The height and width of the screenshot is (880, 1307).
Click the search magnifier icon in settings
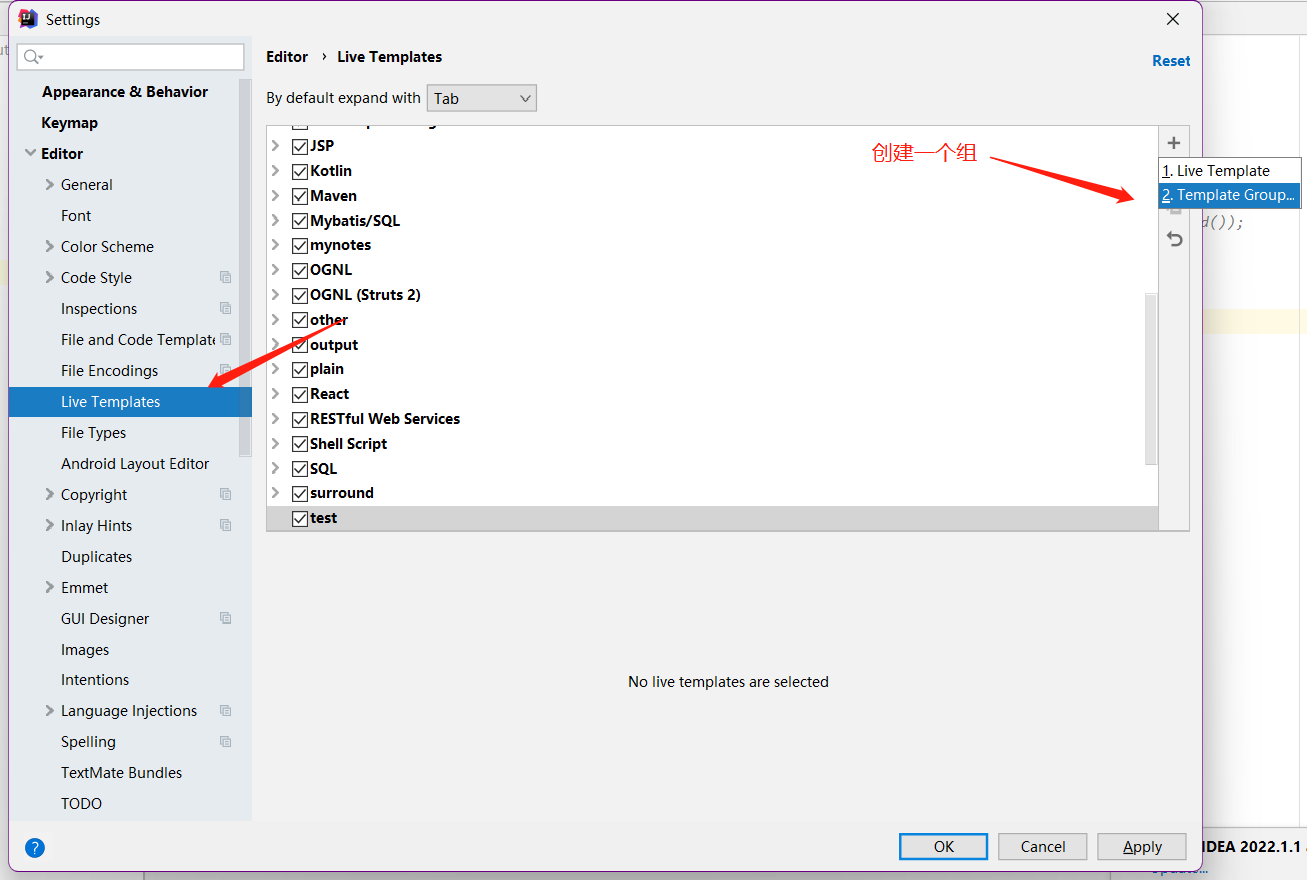[x=33, y=57]
